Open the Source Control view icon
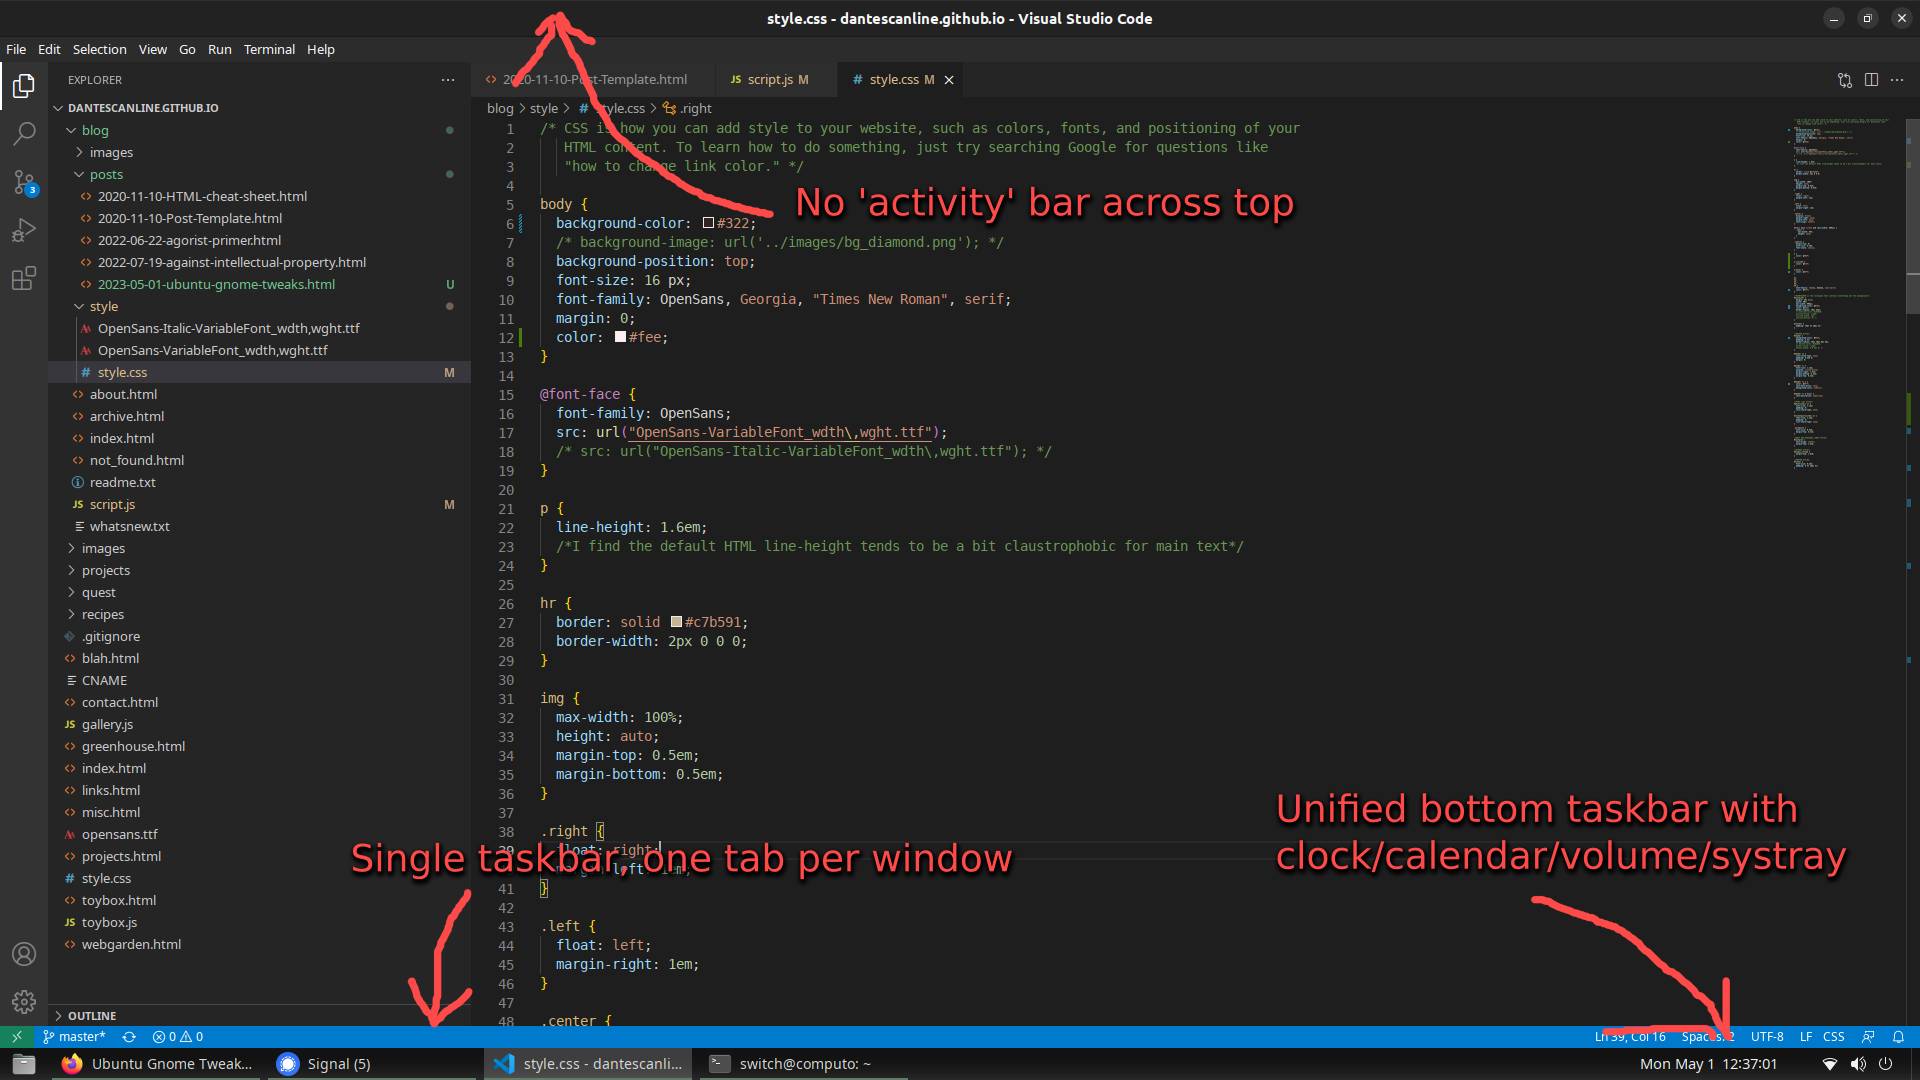The height and width of the screenshot is (1080, 1920). click(x=24, y=182)
